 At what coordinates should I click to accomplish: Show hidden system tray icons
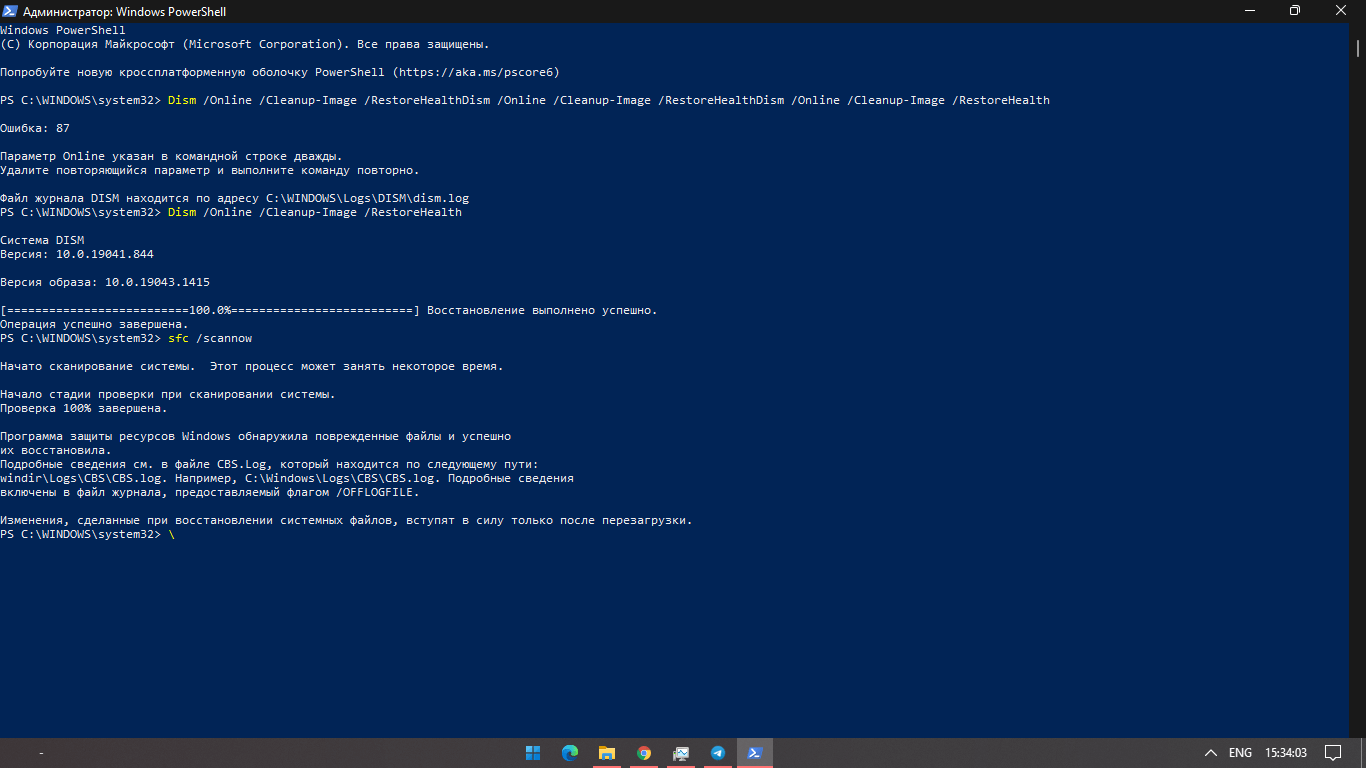[1210, 753]
